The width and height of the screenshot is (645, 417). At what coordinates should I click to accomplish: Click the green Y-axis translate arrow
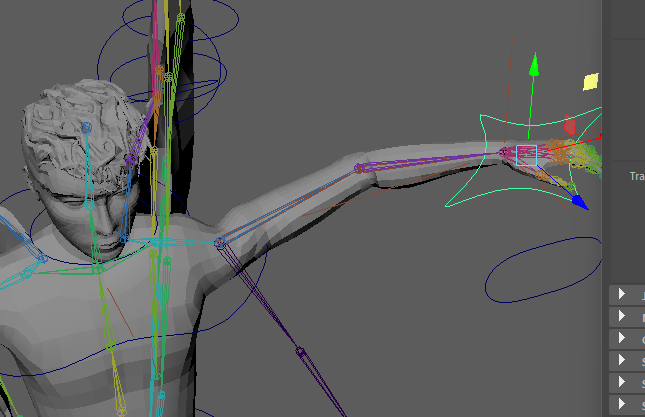534,66
